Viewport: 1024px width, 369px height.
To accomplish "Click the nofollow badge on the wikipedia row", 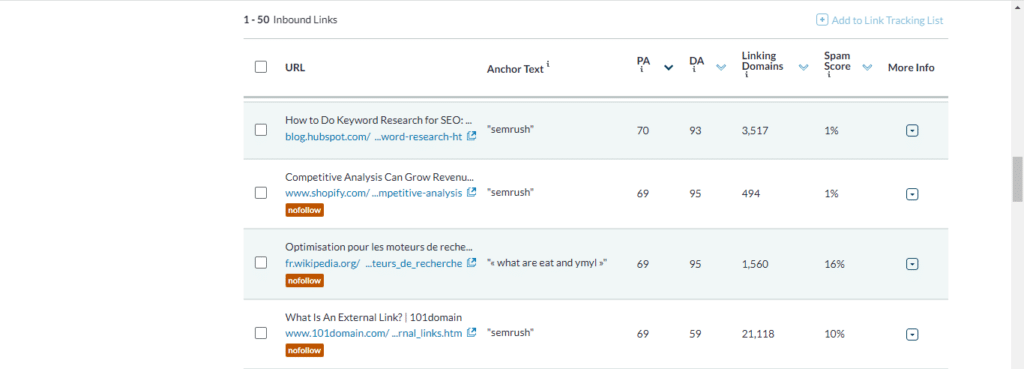I will point(304,280).
